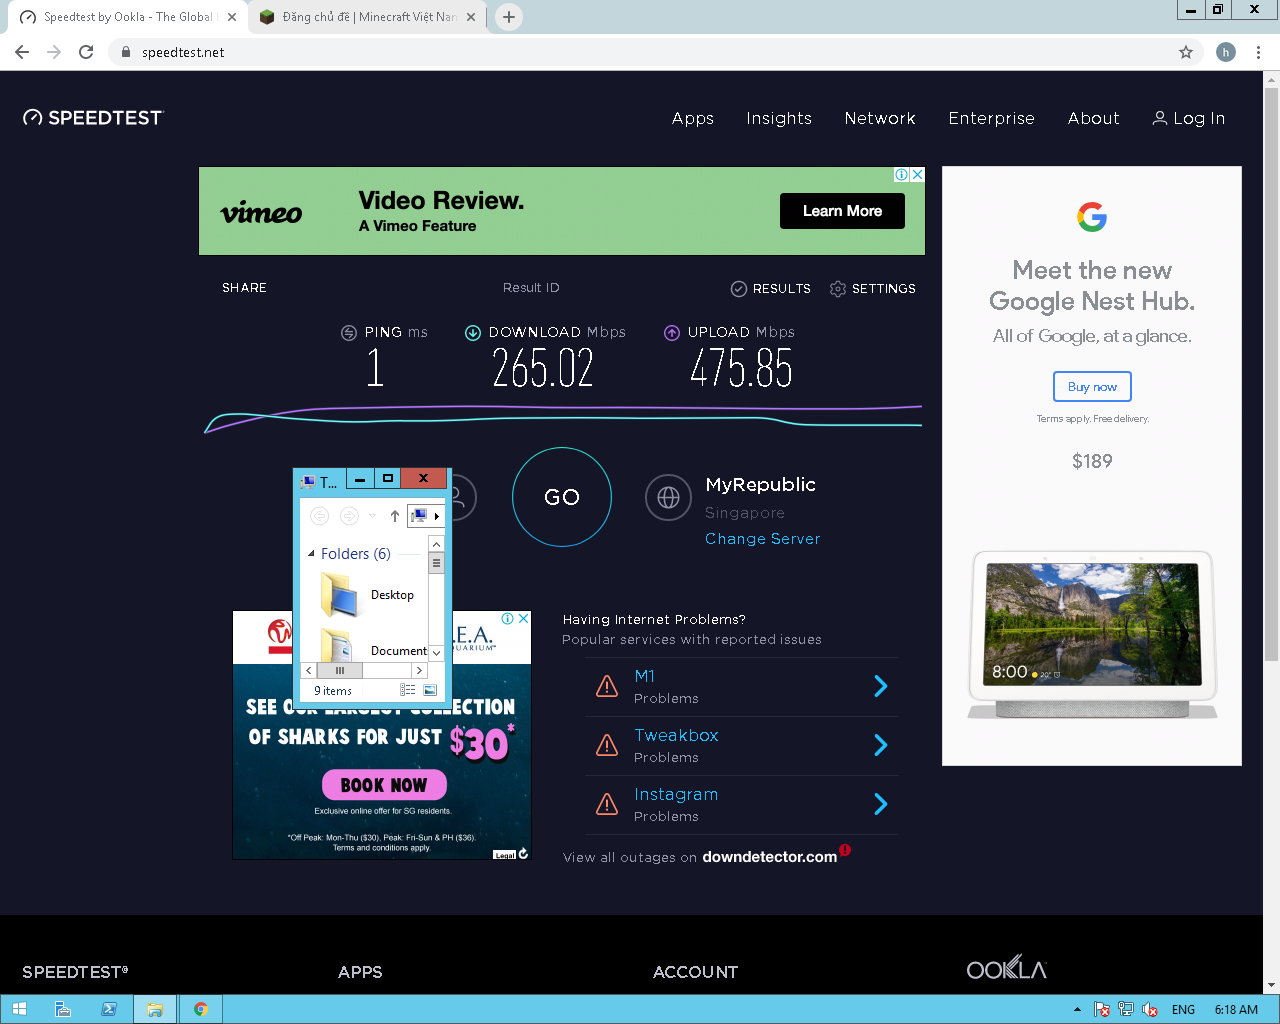Collapse the Folders (6) group
The image size is (1280, 1024).
[x=311, y=554]
